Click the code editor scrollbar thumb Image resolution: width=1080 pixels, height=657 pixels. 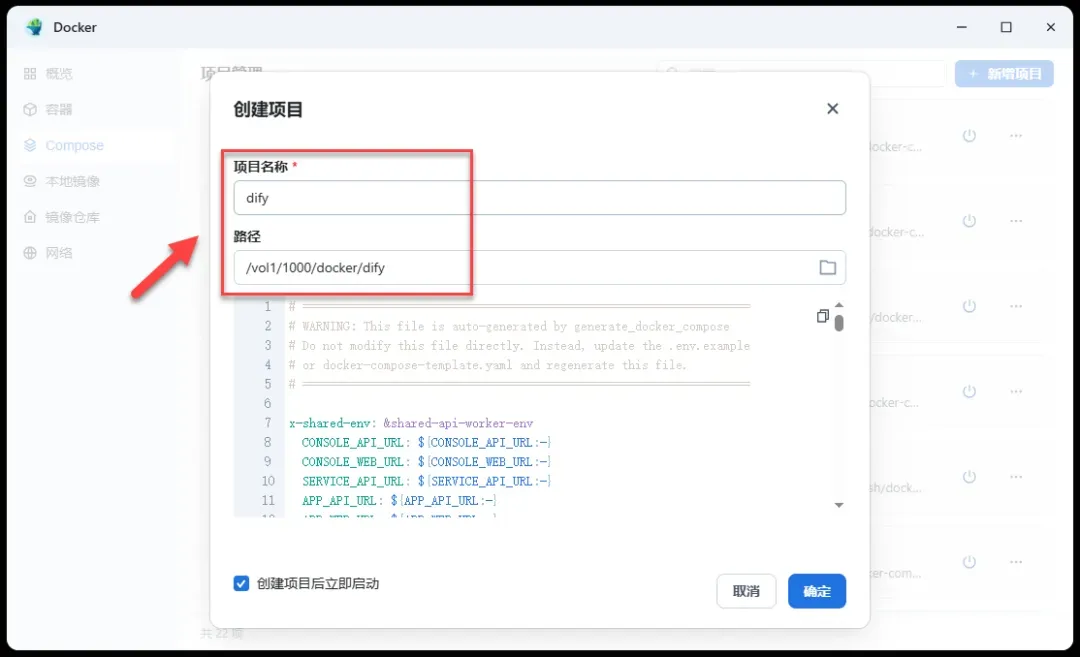(839, 322)
